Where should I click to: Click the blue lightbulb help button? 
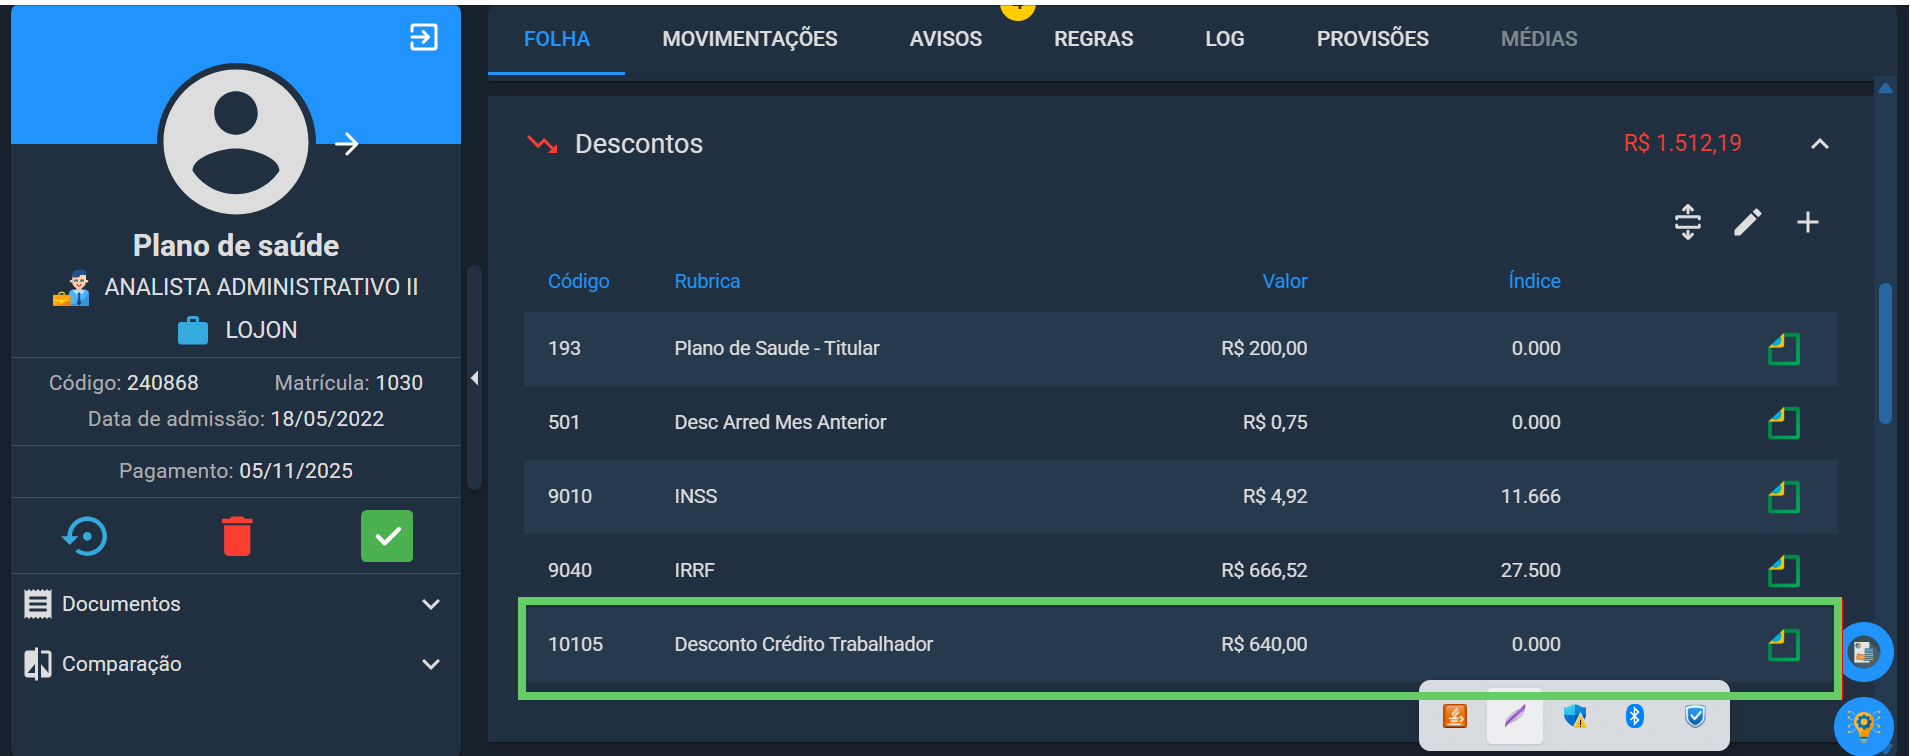click(x=1863, y=726)
